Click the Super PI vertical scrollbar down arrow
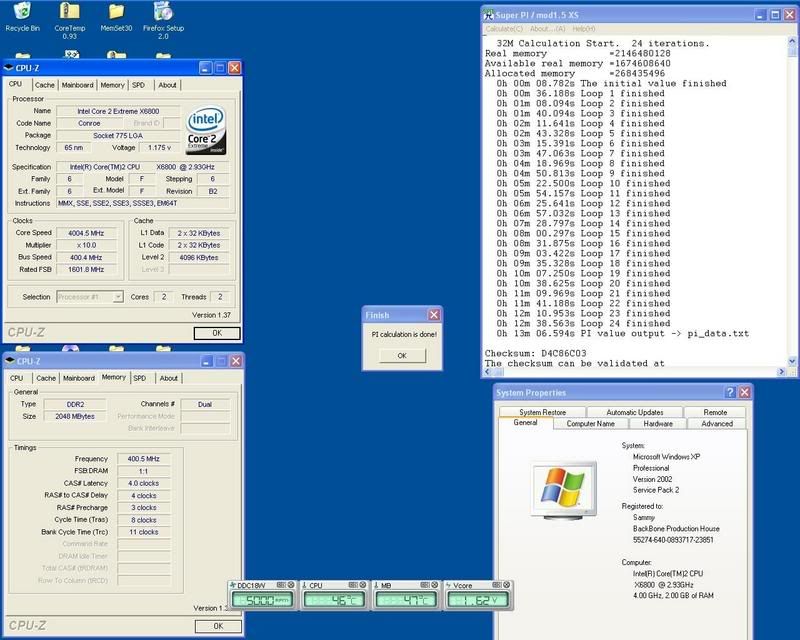Screen dimensions: 800x640 792,361
